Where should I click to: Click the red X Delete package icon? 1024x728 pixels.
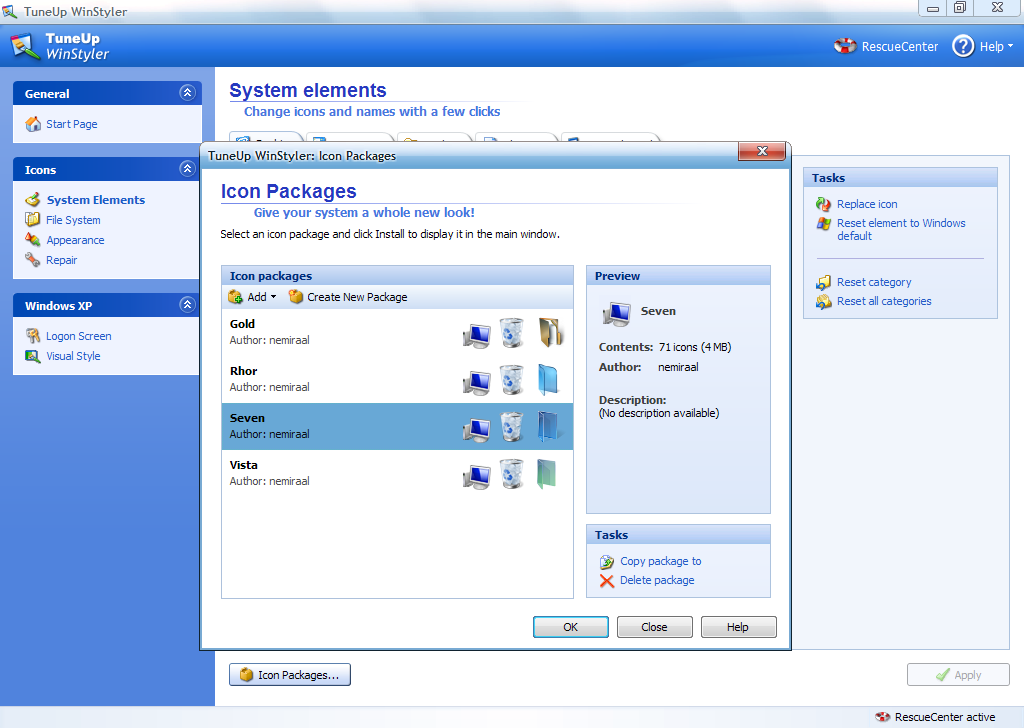pos(607,580)
